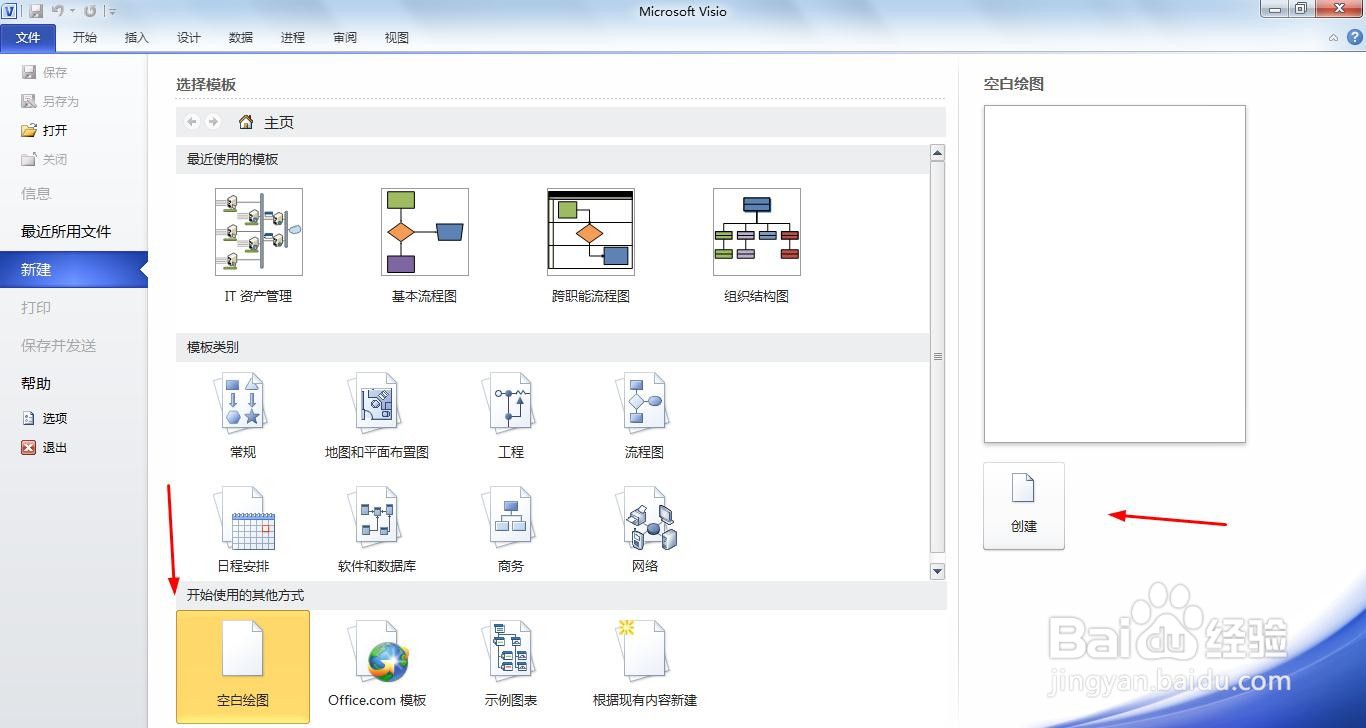
Task: Open the 软件和数据库 category
Action: tap(377, 530)
